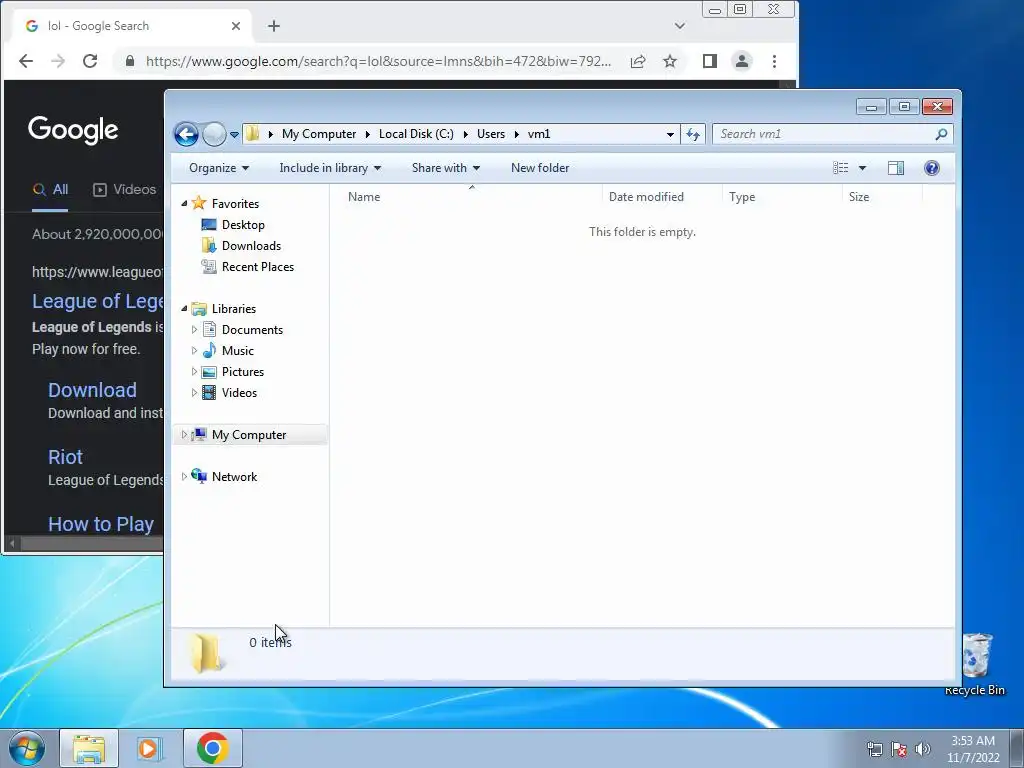Share this page icon in Chrome
Image resolution: width=1024 pixels, height=768 pixels.
coord(638,61)
